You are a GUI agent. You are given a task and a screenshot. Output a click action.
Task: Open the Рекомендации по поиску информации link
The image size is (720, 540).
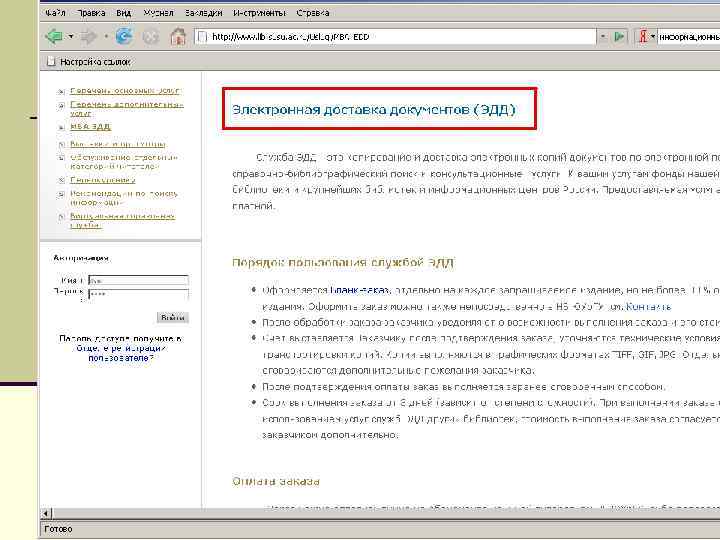pos(124,198)
